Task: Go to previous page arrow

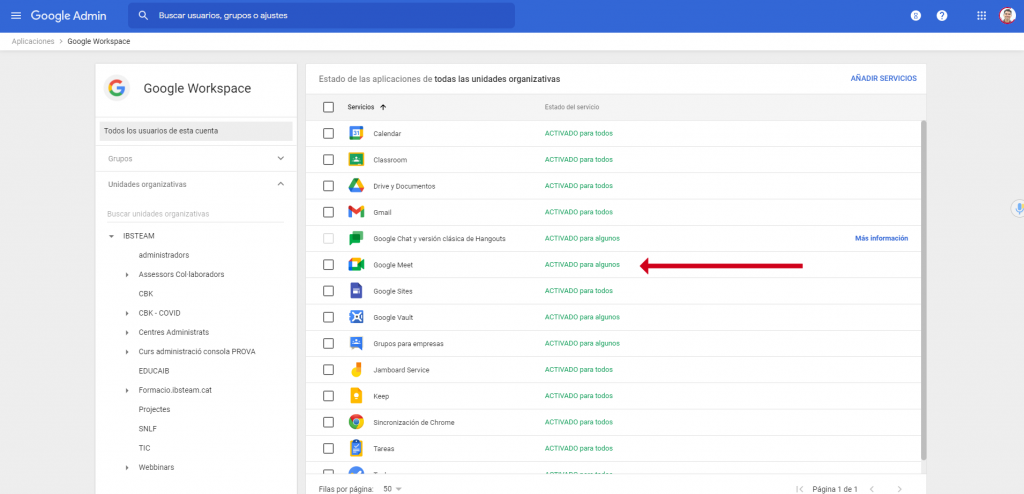Action: click(870, 489)
